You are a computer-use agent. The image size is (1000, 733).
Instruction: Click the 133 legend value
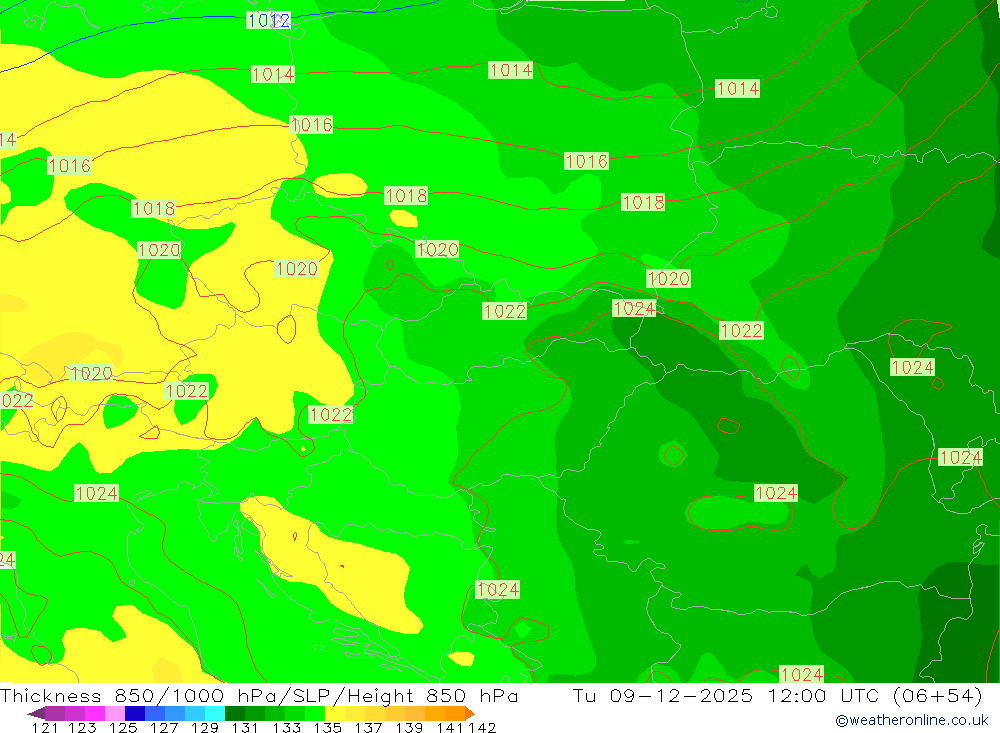pos(286,727)
